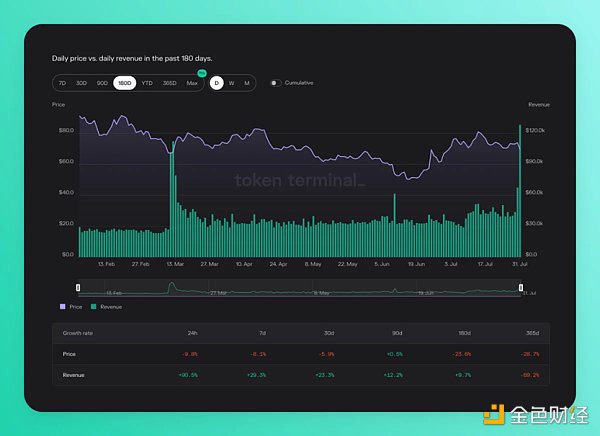This screenshot has width=600, height=436.
Task: Click the 13. Feb x-axis label
Action: coord(106,264)
